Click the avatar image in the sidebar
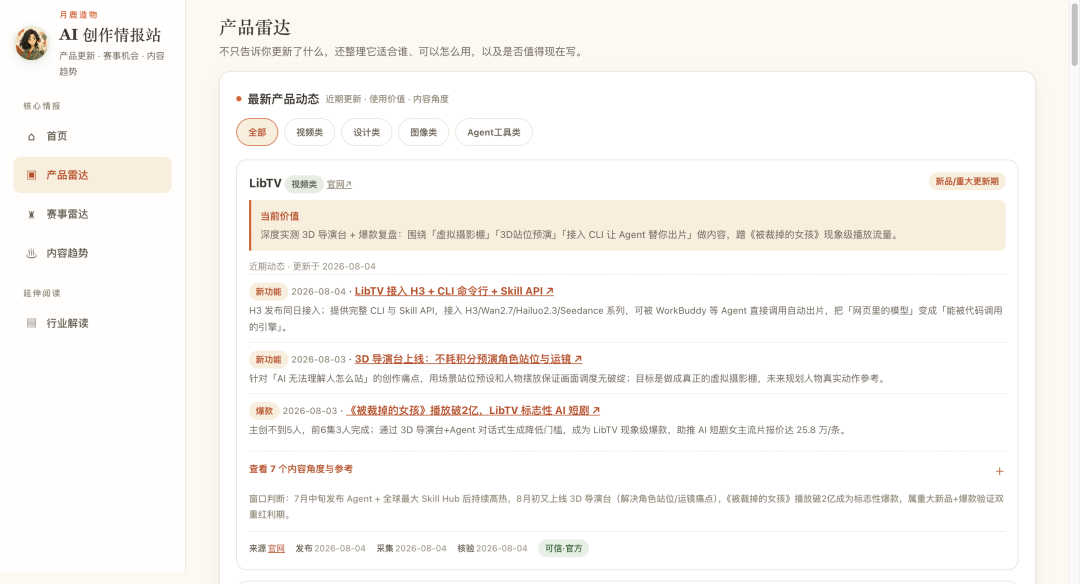Image resolution: width=1080 pixels, height=584 pixels. tap(32, 43)
